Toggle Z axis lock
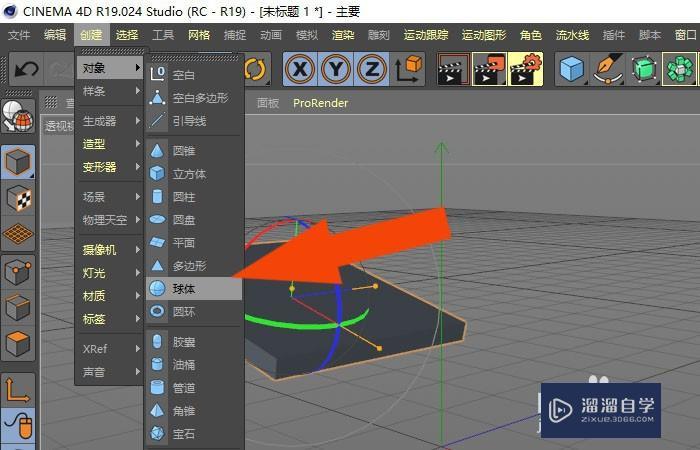The height and width of the screenshot is (450, 700). (371, 69)
